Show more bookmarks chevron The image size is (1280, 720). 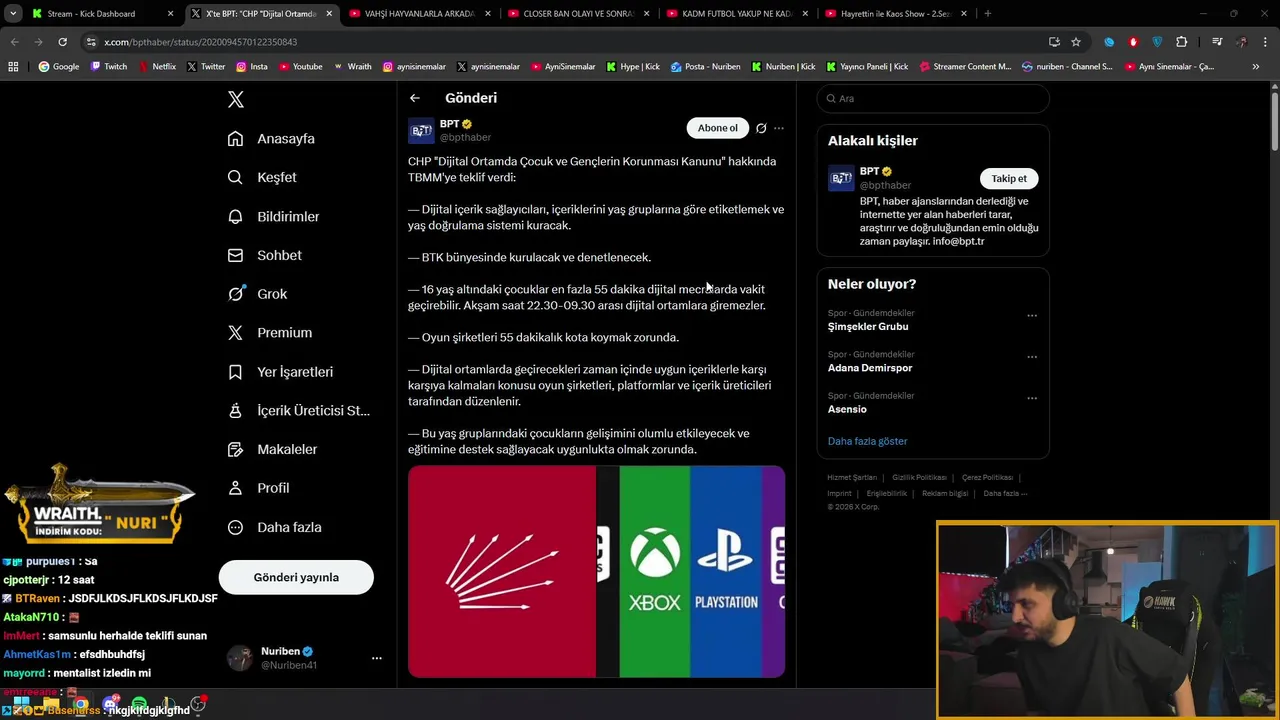(1256, 66)
